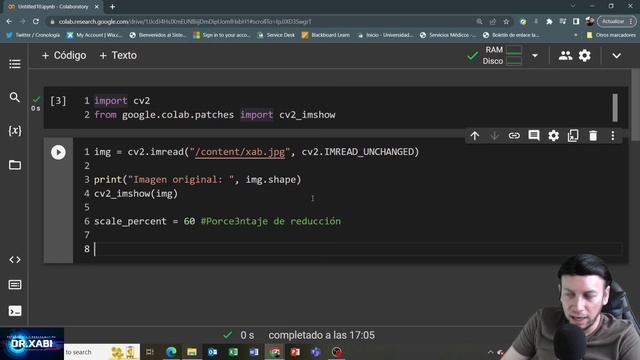The height and width of the screenshot is (360, 640).
Task: Click the Windows taskbar search box
Action: point(102,352)
